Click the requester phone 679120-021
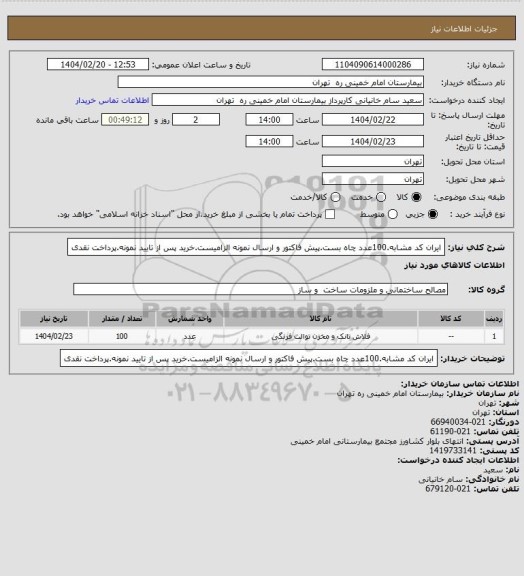The width and height of the screenshot is (524, 576). point(448,489)
